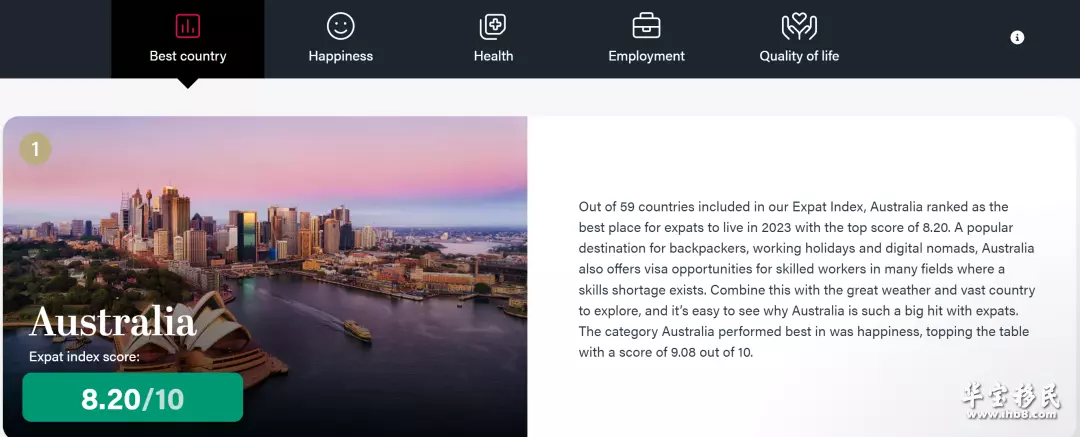This screenshot has height=437, width=1080.
Task: Click the green 8.20/10 score badge
Action: (x=132, y=398)
